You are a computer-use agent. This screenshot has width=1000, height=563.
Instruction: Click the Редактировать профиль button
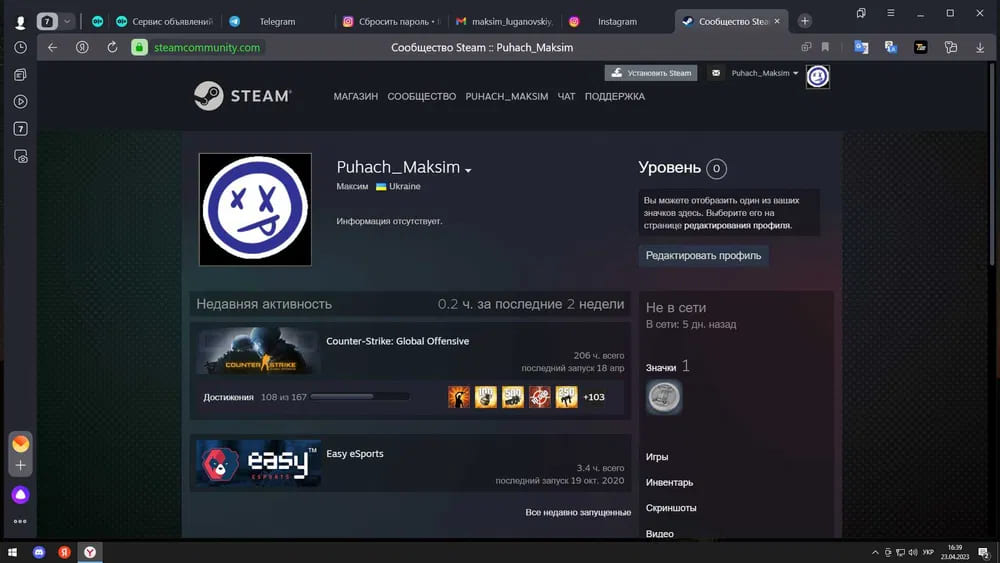703,255
